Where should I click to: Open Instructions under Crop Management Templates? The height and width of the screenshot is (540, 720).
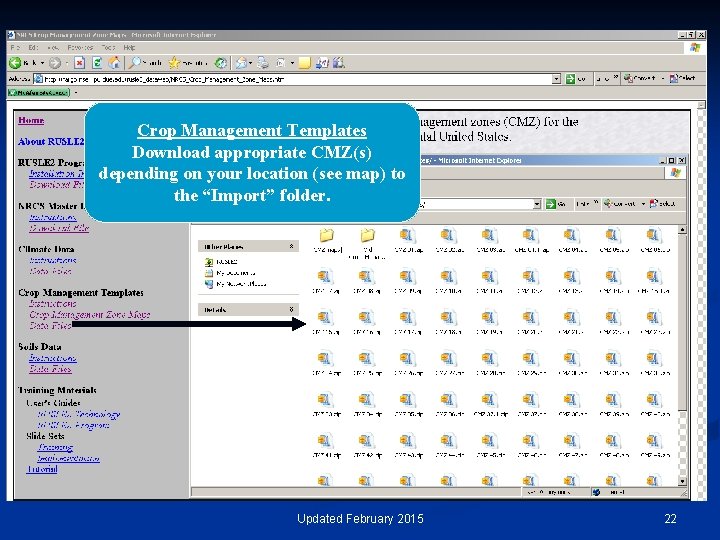[52, 304]
